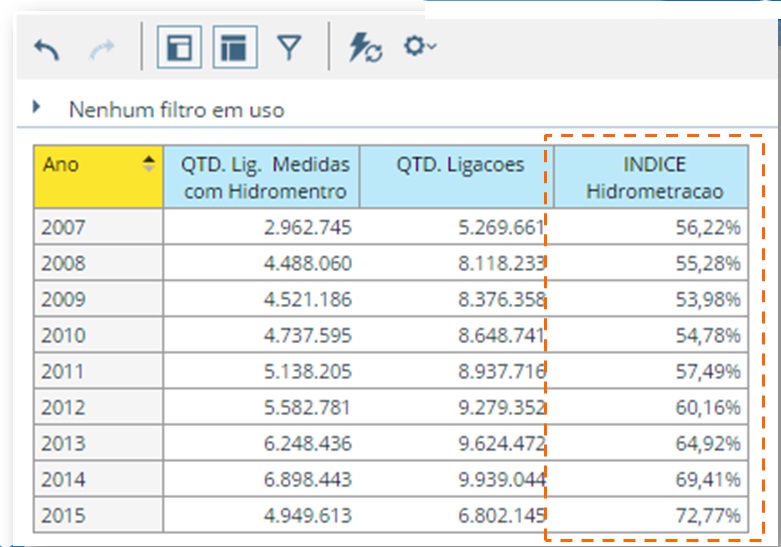The width and height of the screenshot is (781, 547).
Task: Click the auto-refresh lightning icon
Action: coord(365,48)
